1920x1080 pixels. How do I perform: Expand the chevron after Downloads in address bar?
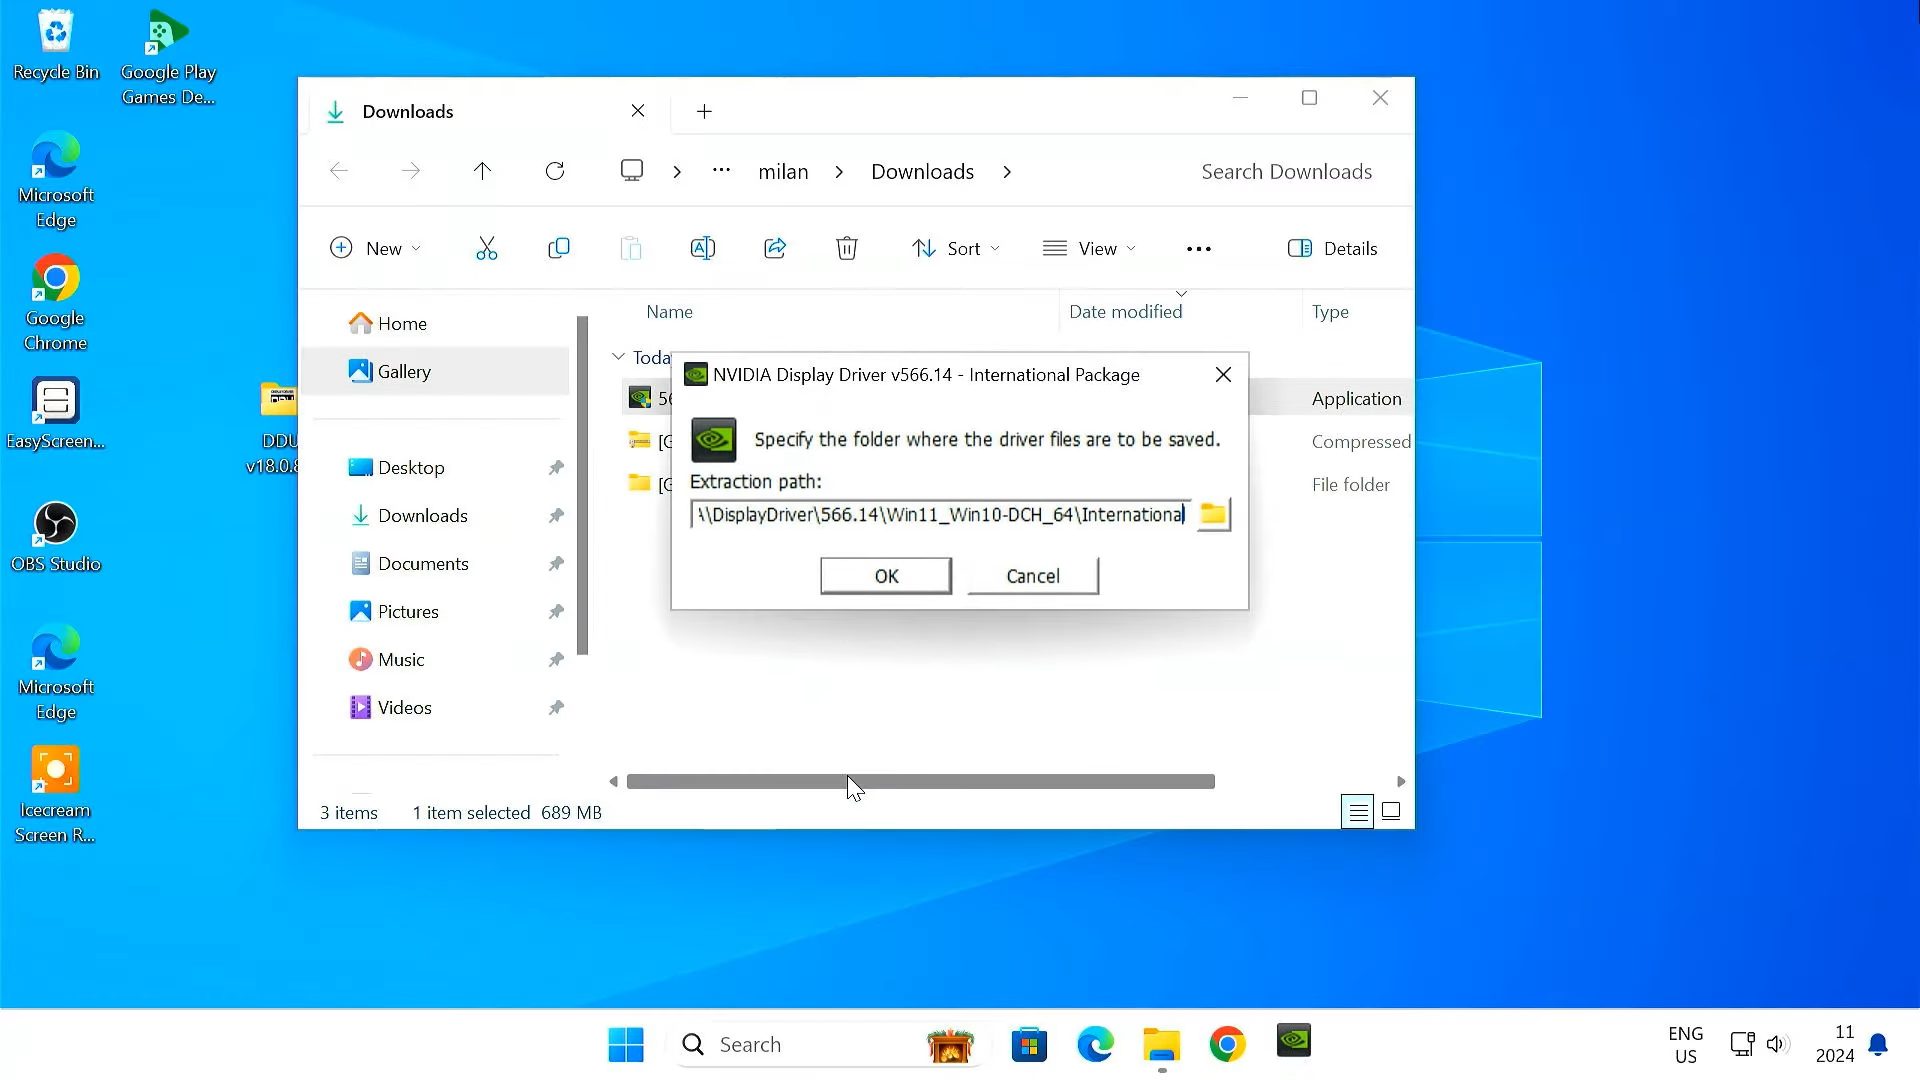point(1007,172)
